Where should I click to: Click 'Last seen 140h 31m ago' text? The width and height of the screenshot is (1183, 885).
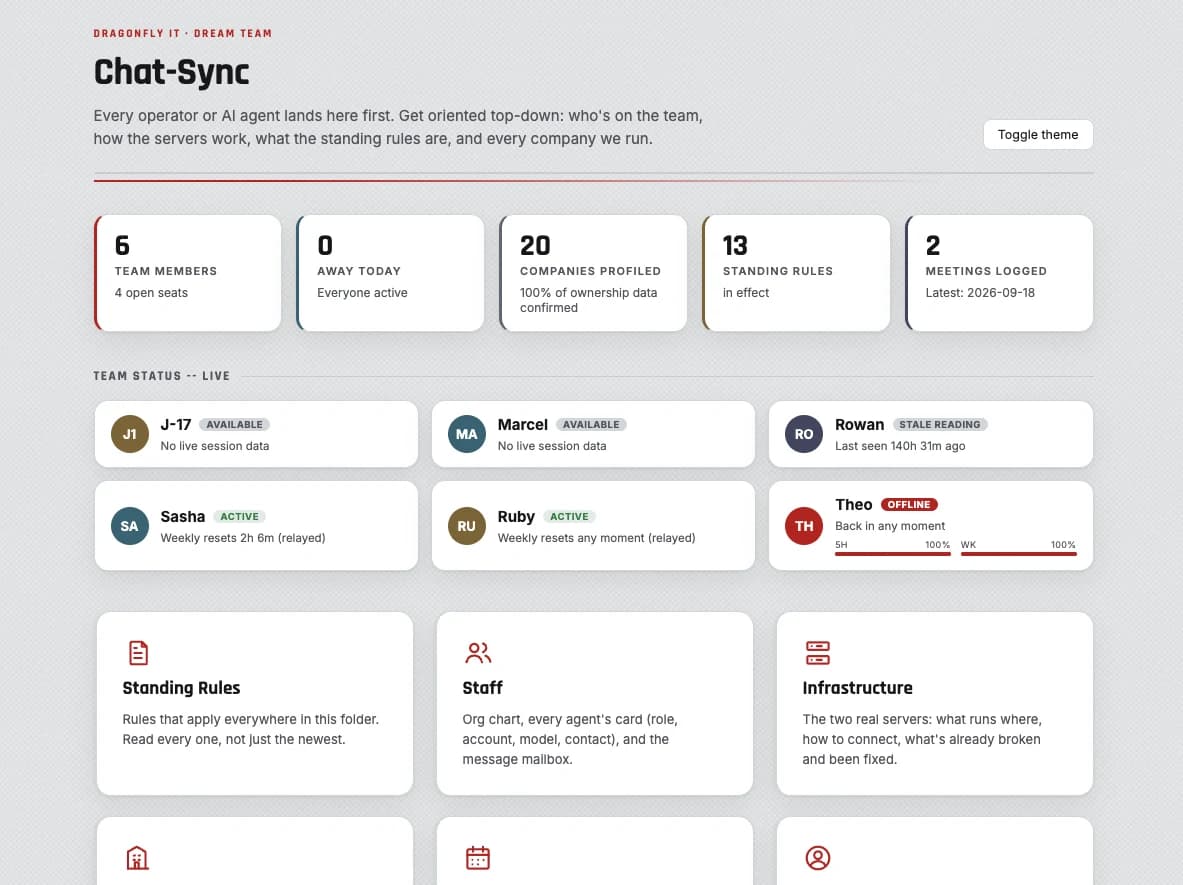pyautogui.click(x=900, y=446)
